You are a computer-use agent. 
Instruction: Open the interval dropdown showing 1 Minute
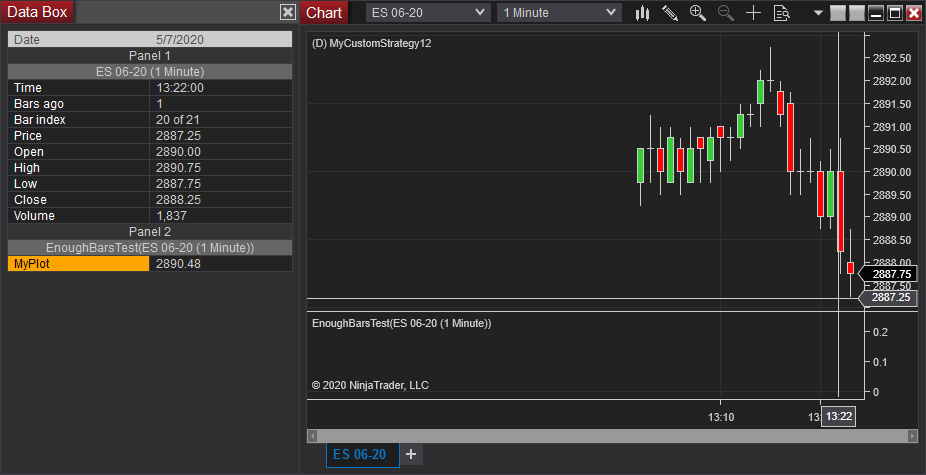(559, 12)
